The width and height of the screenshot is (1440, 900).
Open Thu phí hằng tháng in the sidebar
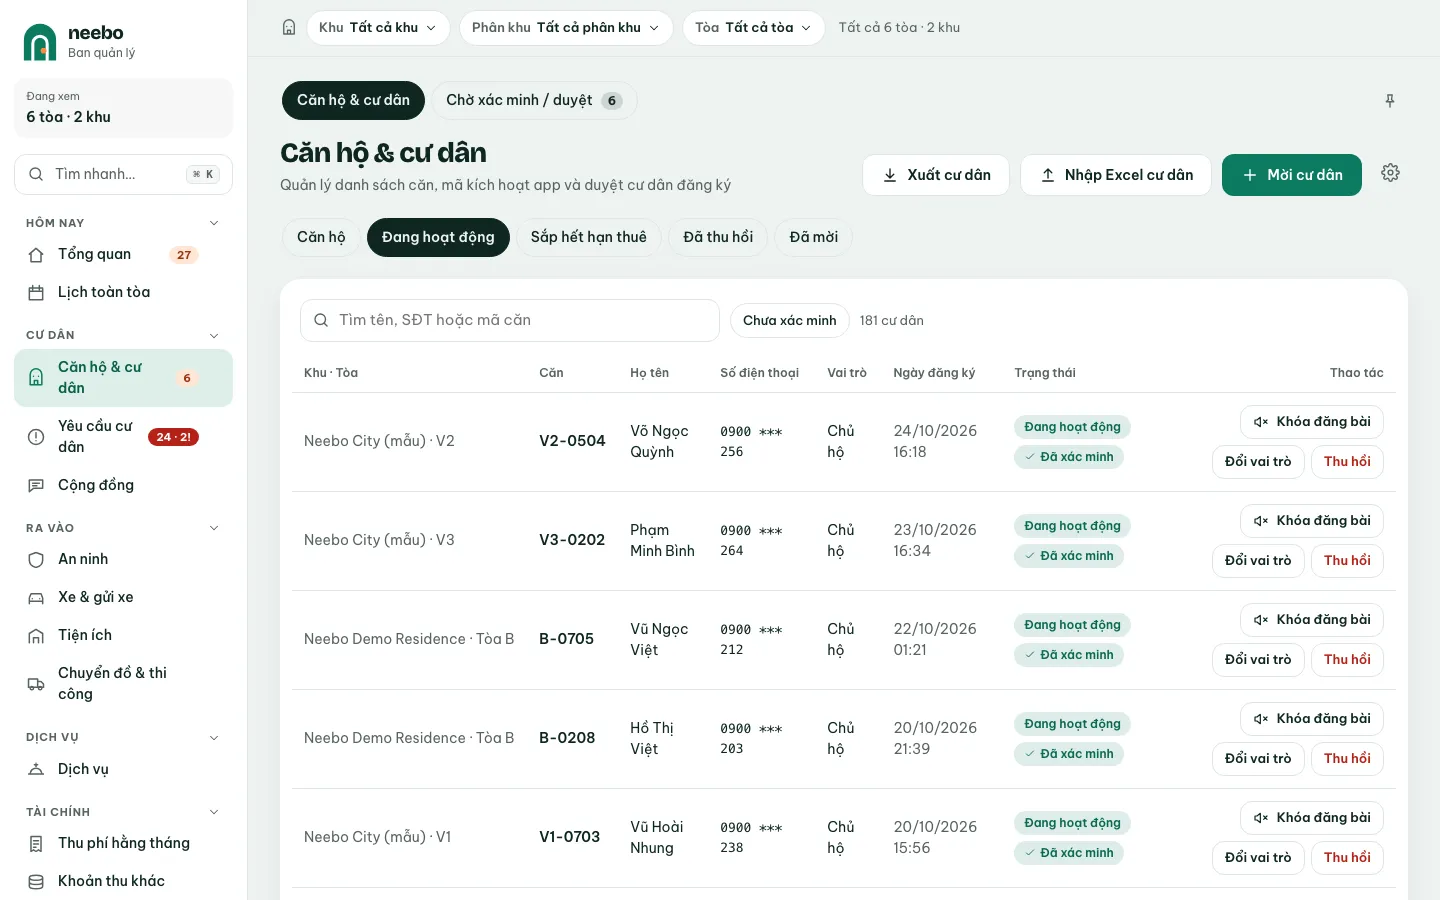coord(123,844)
